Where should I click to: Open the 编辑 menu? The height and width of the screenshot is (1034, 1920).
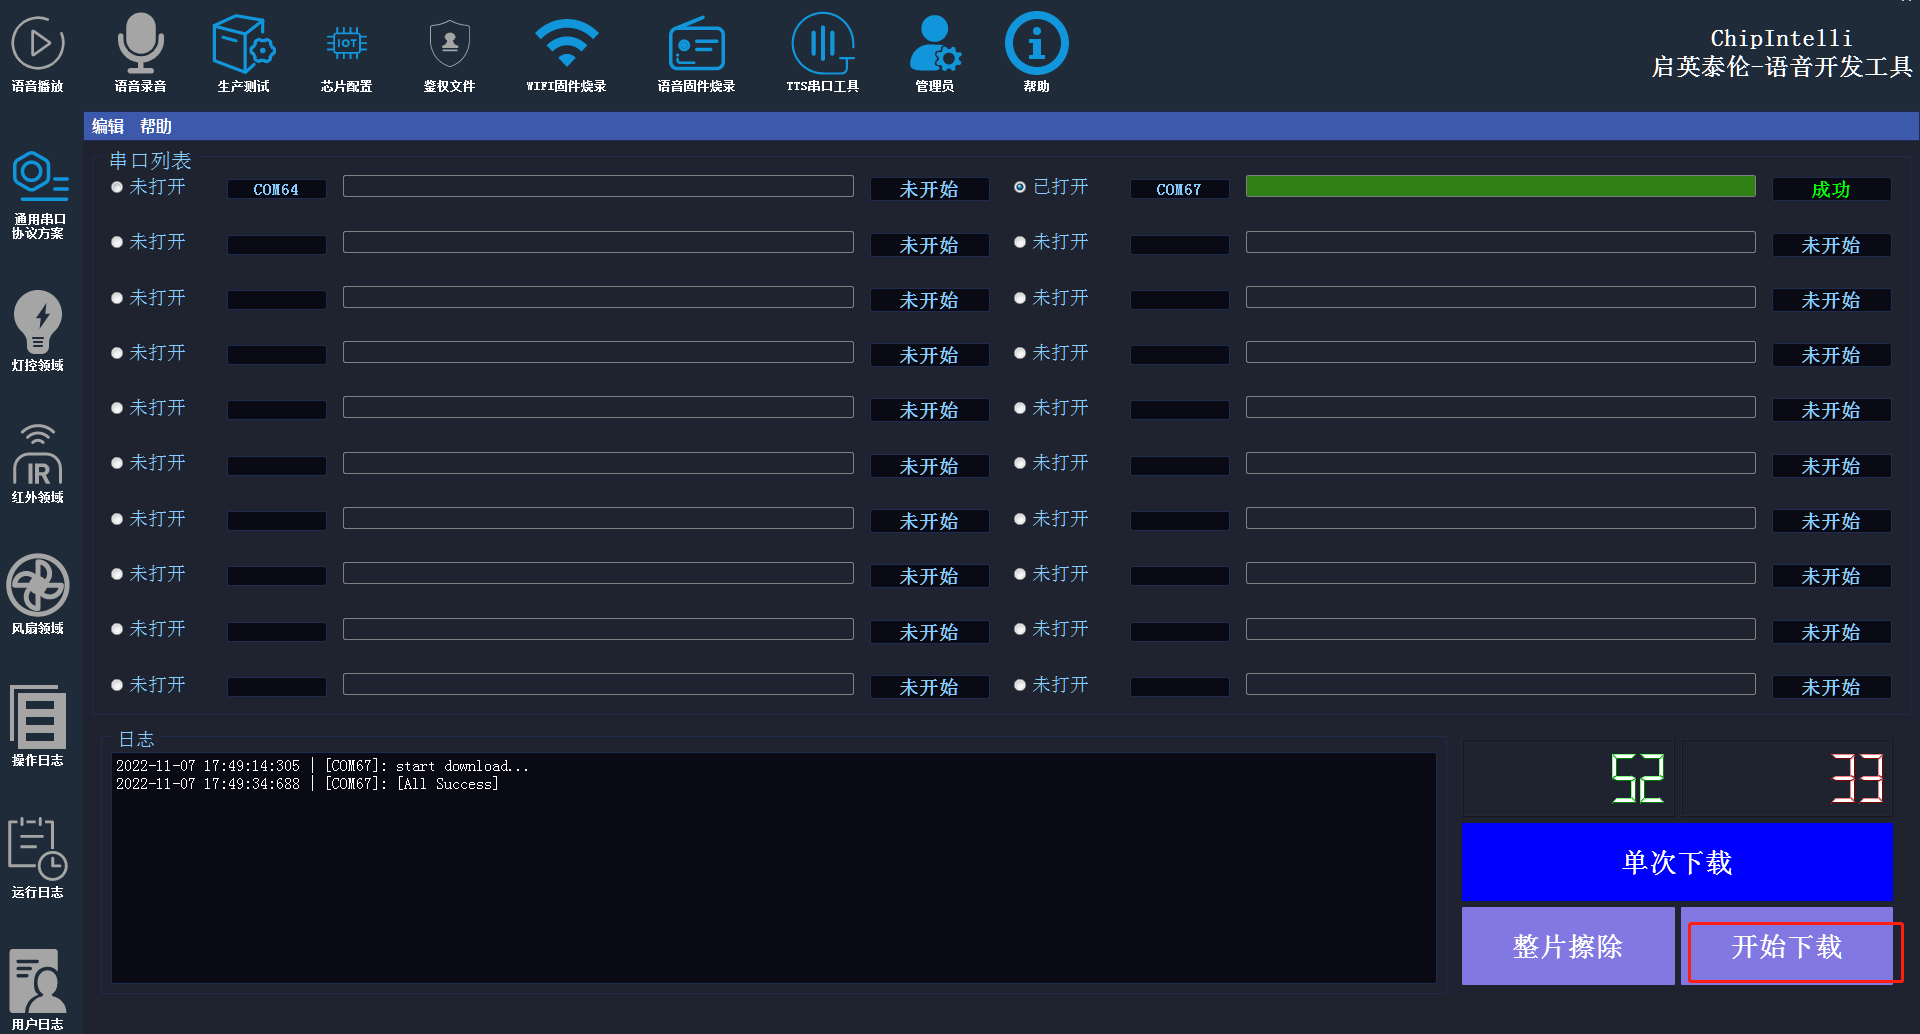[108, 126]
